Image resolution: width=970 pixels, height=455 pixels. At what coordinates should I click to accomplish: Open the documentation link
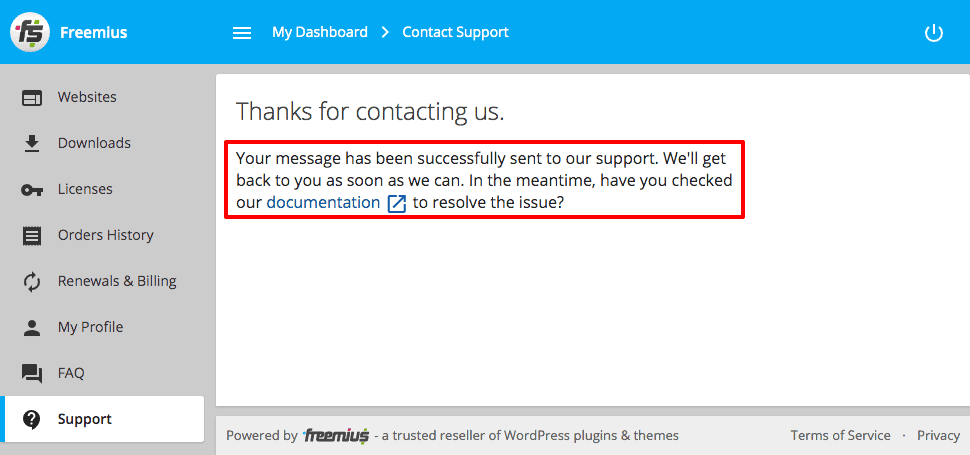(x=323, y=203)
